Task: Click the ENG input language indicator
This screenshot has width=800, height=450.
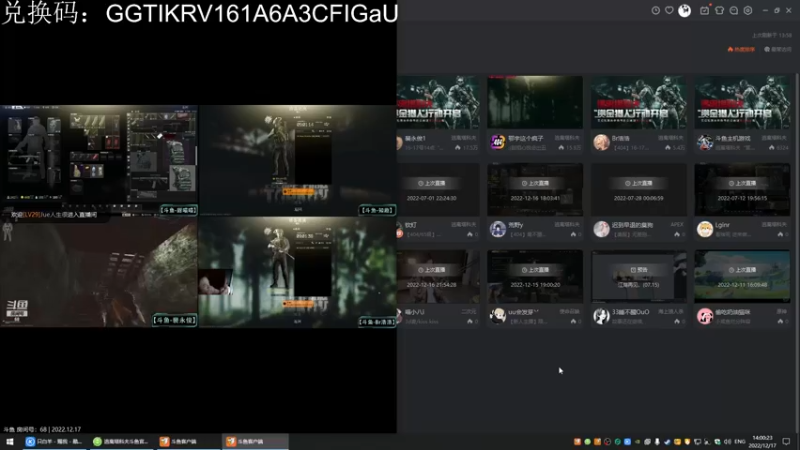Action: click(x=740, y=442)
